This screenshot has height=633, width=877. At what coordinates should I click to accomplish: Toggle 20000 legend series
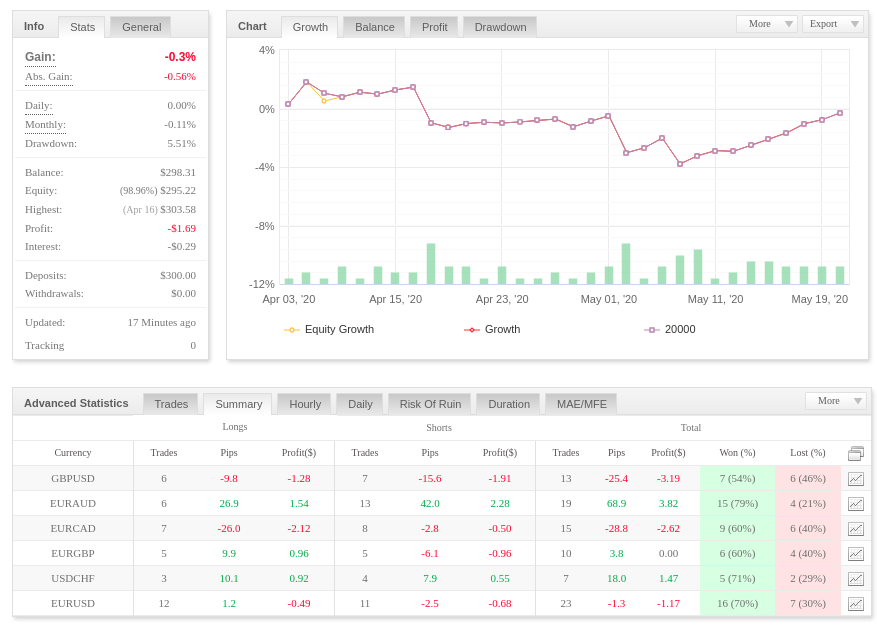pyautogui.click(x=670, y=329)
